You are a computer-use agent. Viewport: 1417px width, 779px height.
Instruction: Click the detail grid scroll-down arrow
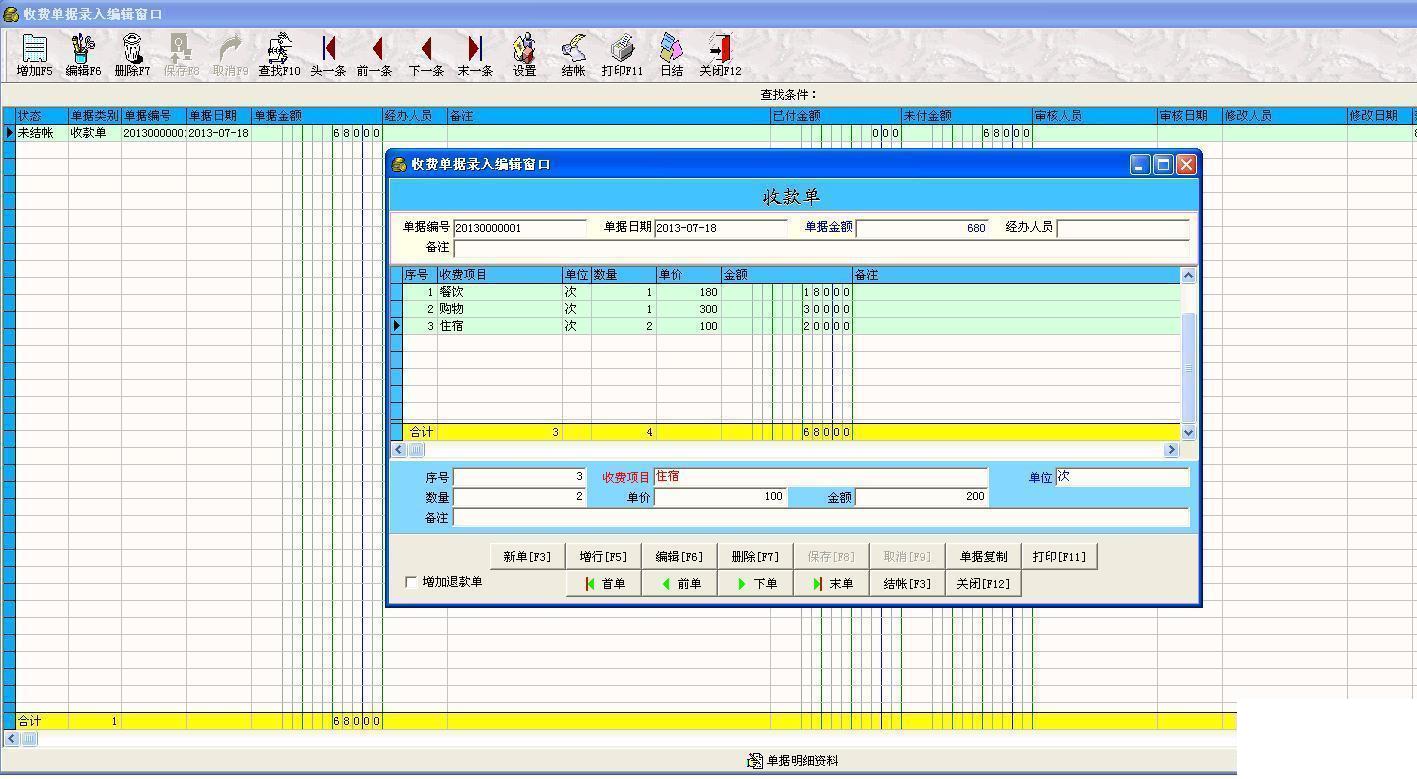click(1188, 433)
